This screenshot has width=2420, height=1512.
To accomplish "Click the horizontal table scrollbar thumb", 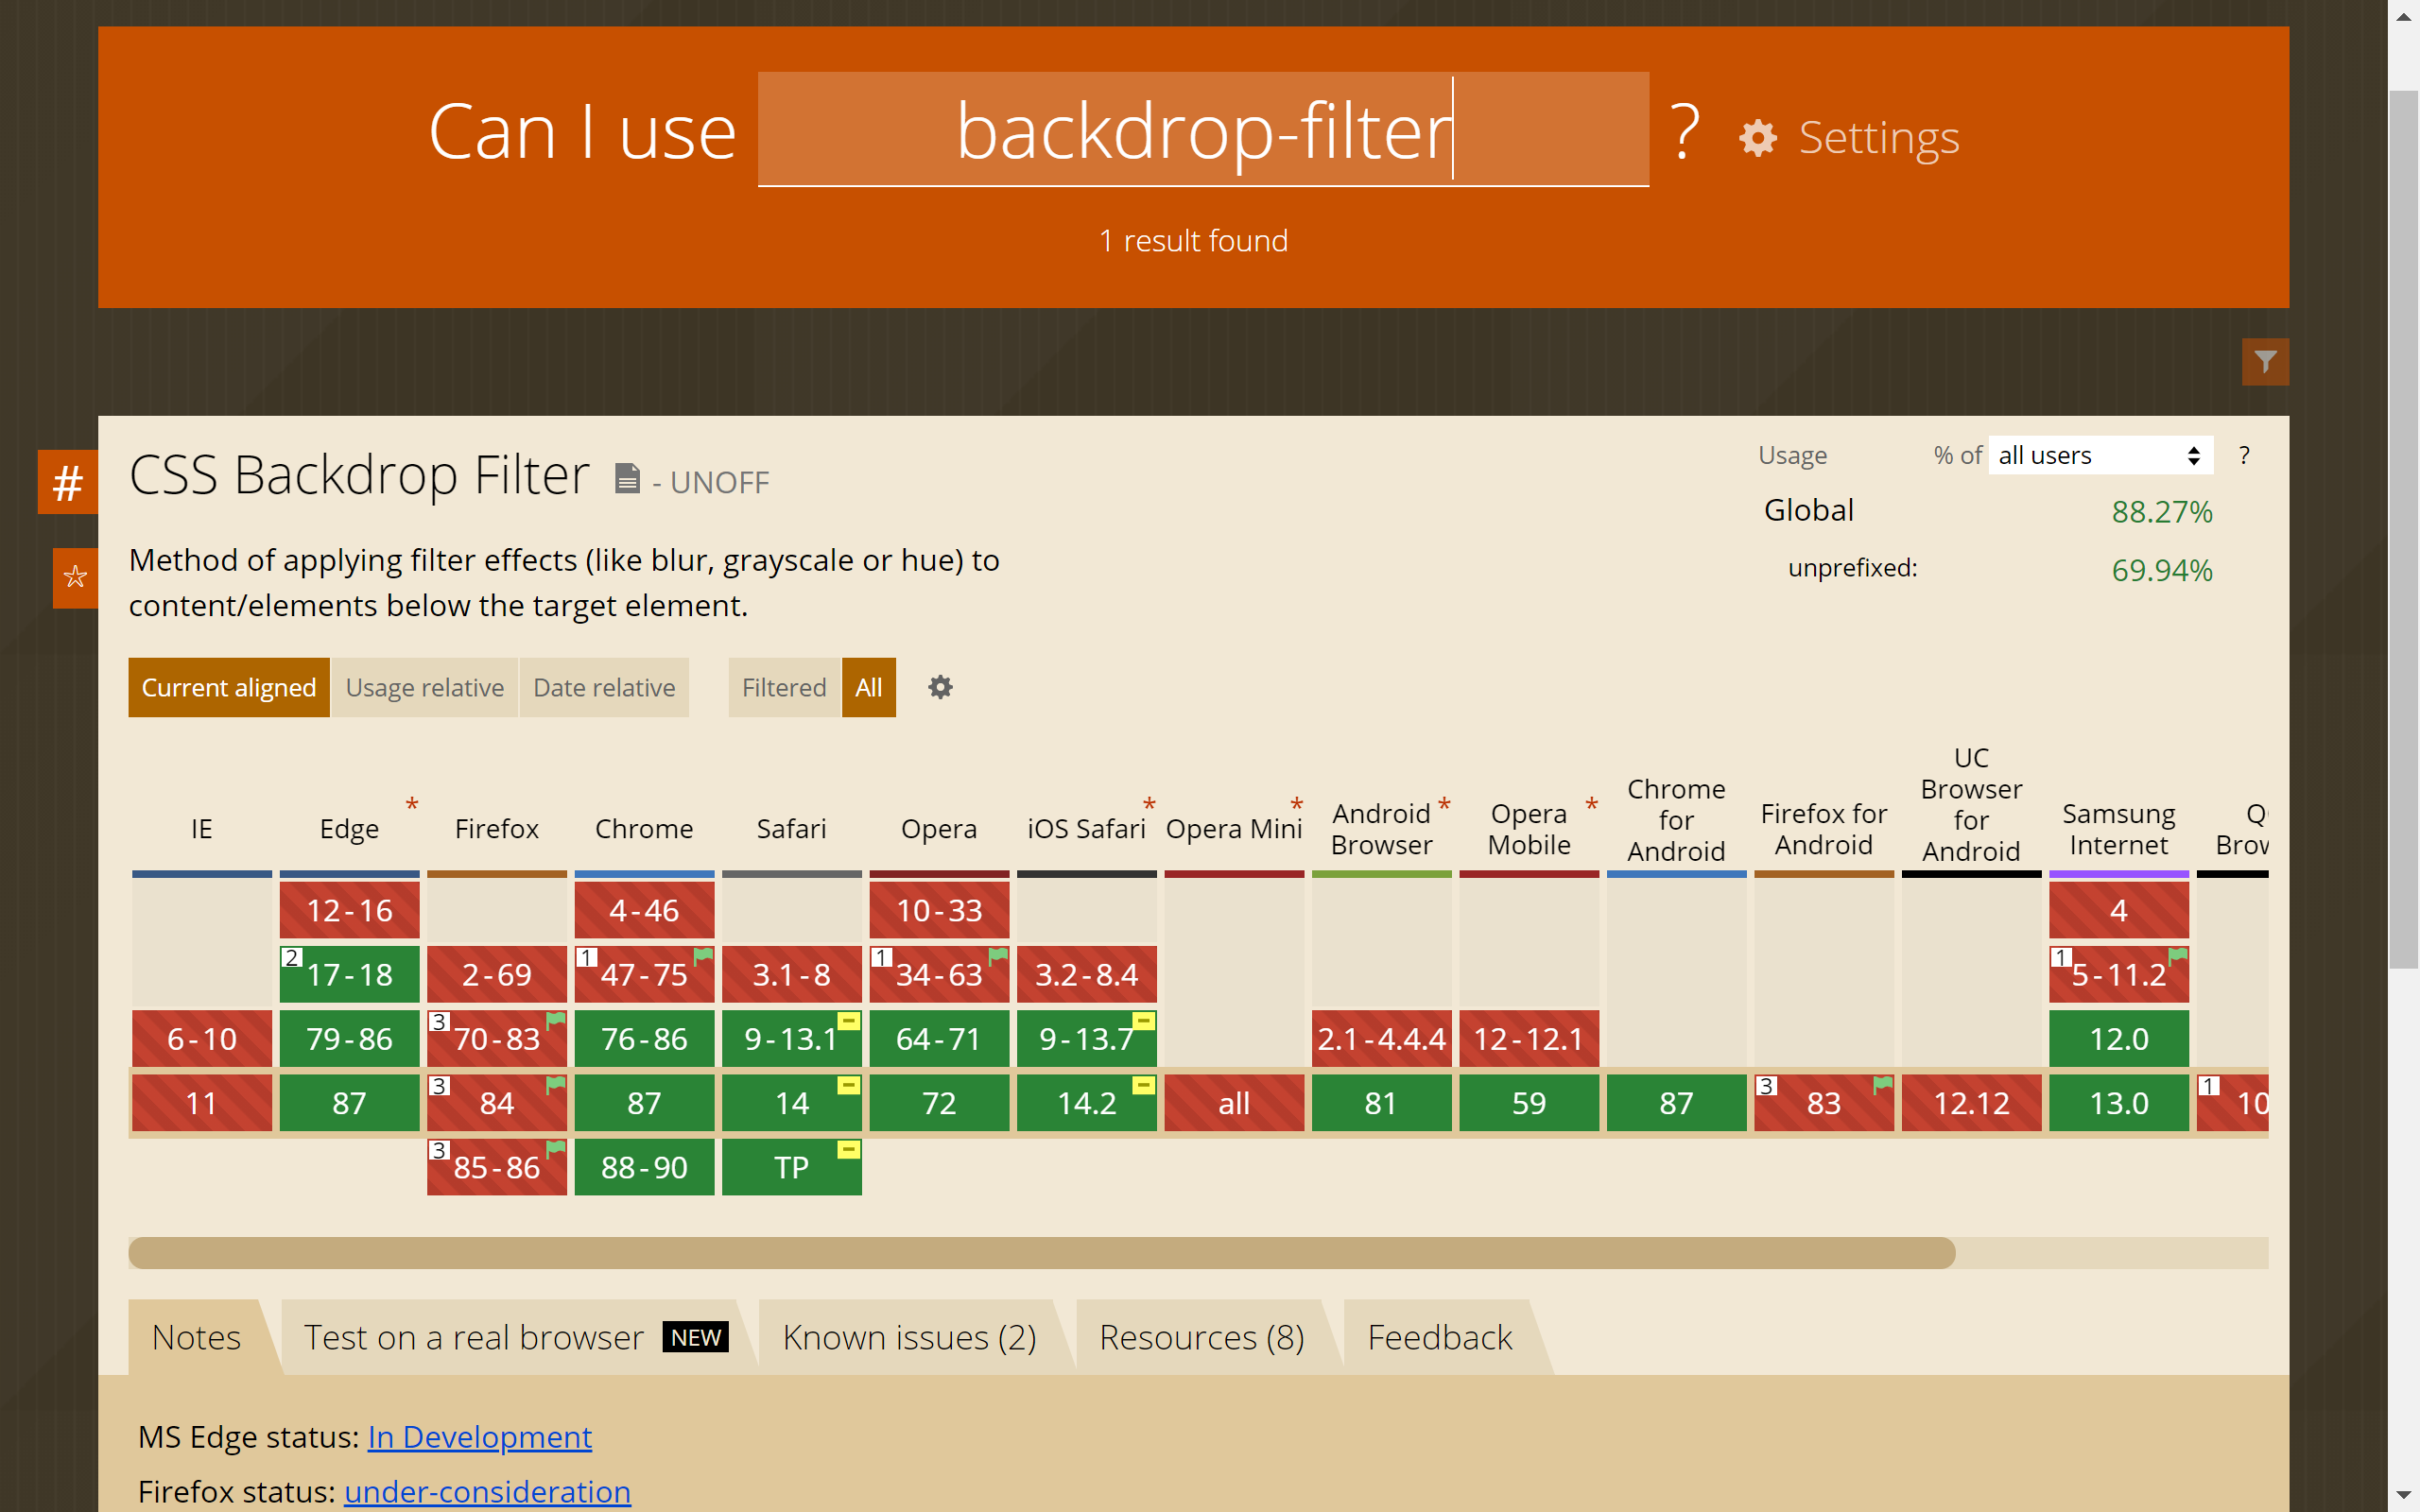I will (x=1041, y=1253).
